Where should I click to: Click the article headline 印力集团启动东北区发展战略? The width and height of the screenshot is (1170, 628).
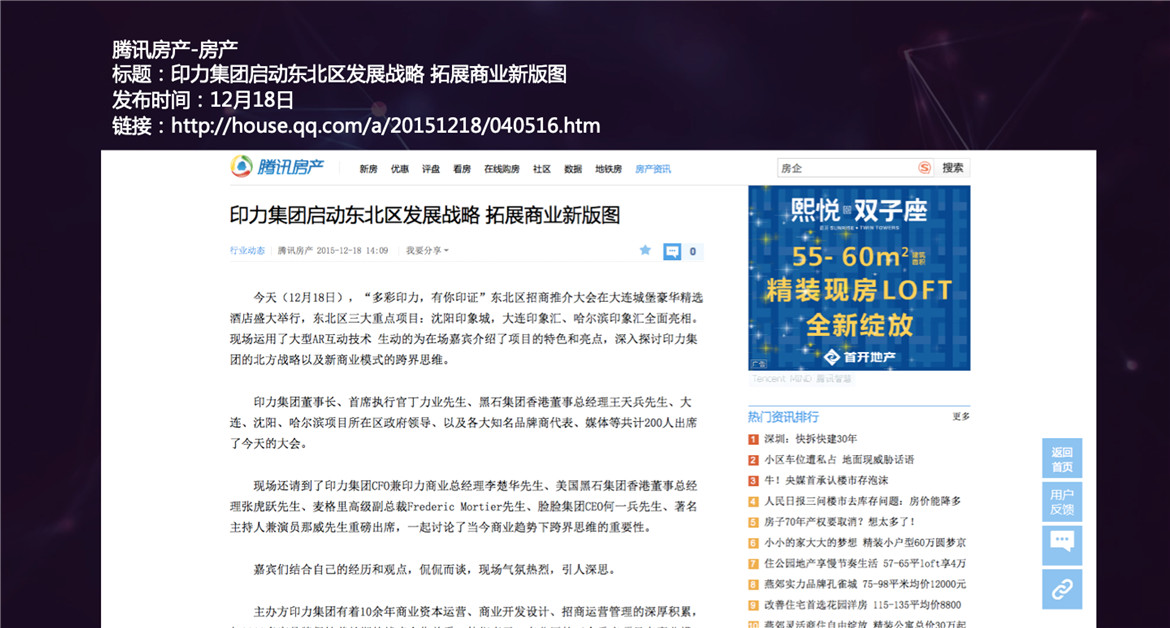click(x=425, y=216)
